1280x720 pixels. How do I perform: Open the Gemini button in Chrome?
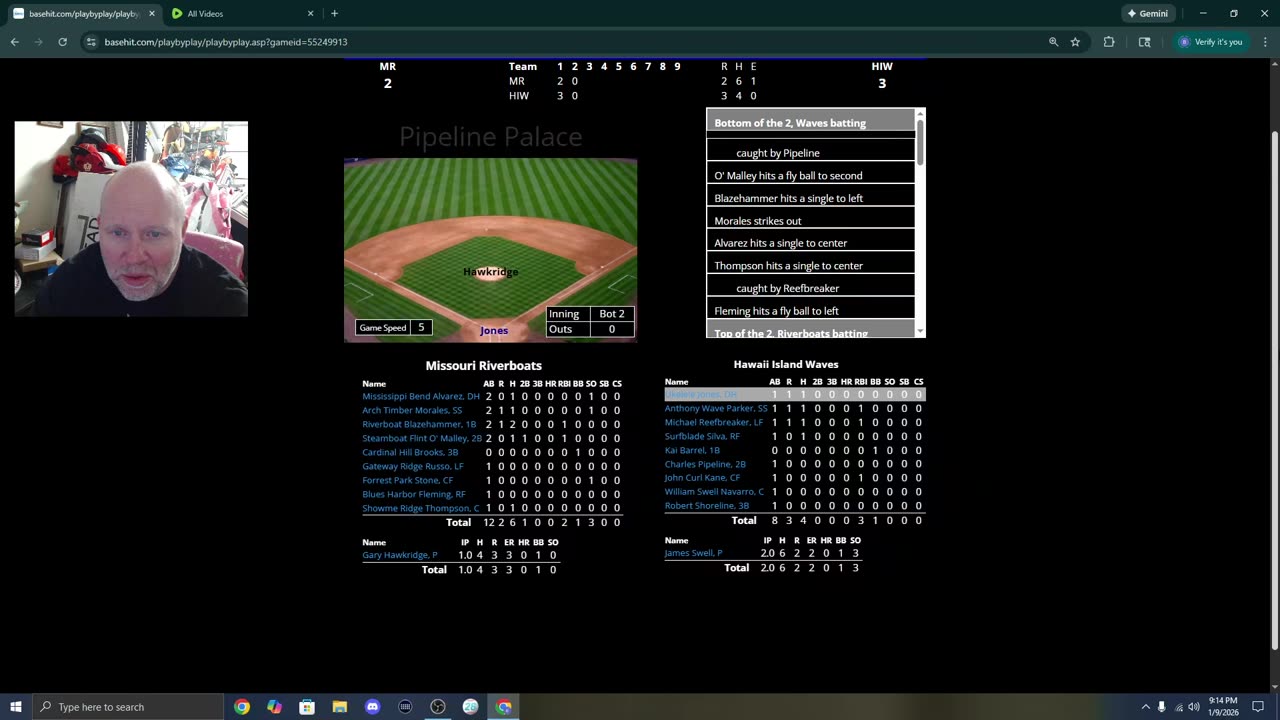[1147, 13]
